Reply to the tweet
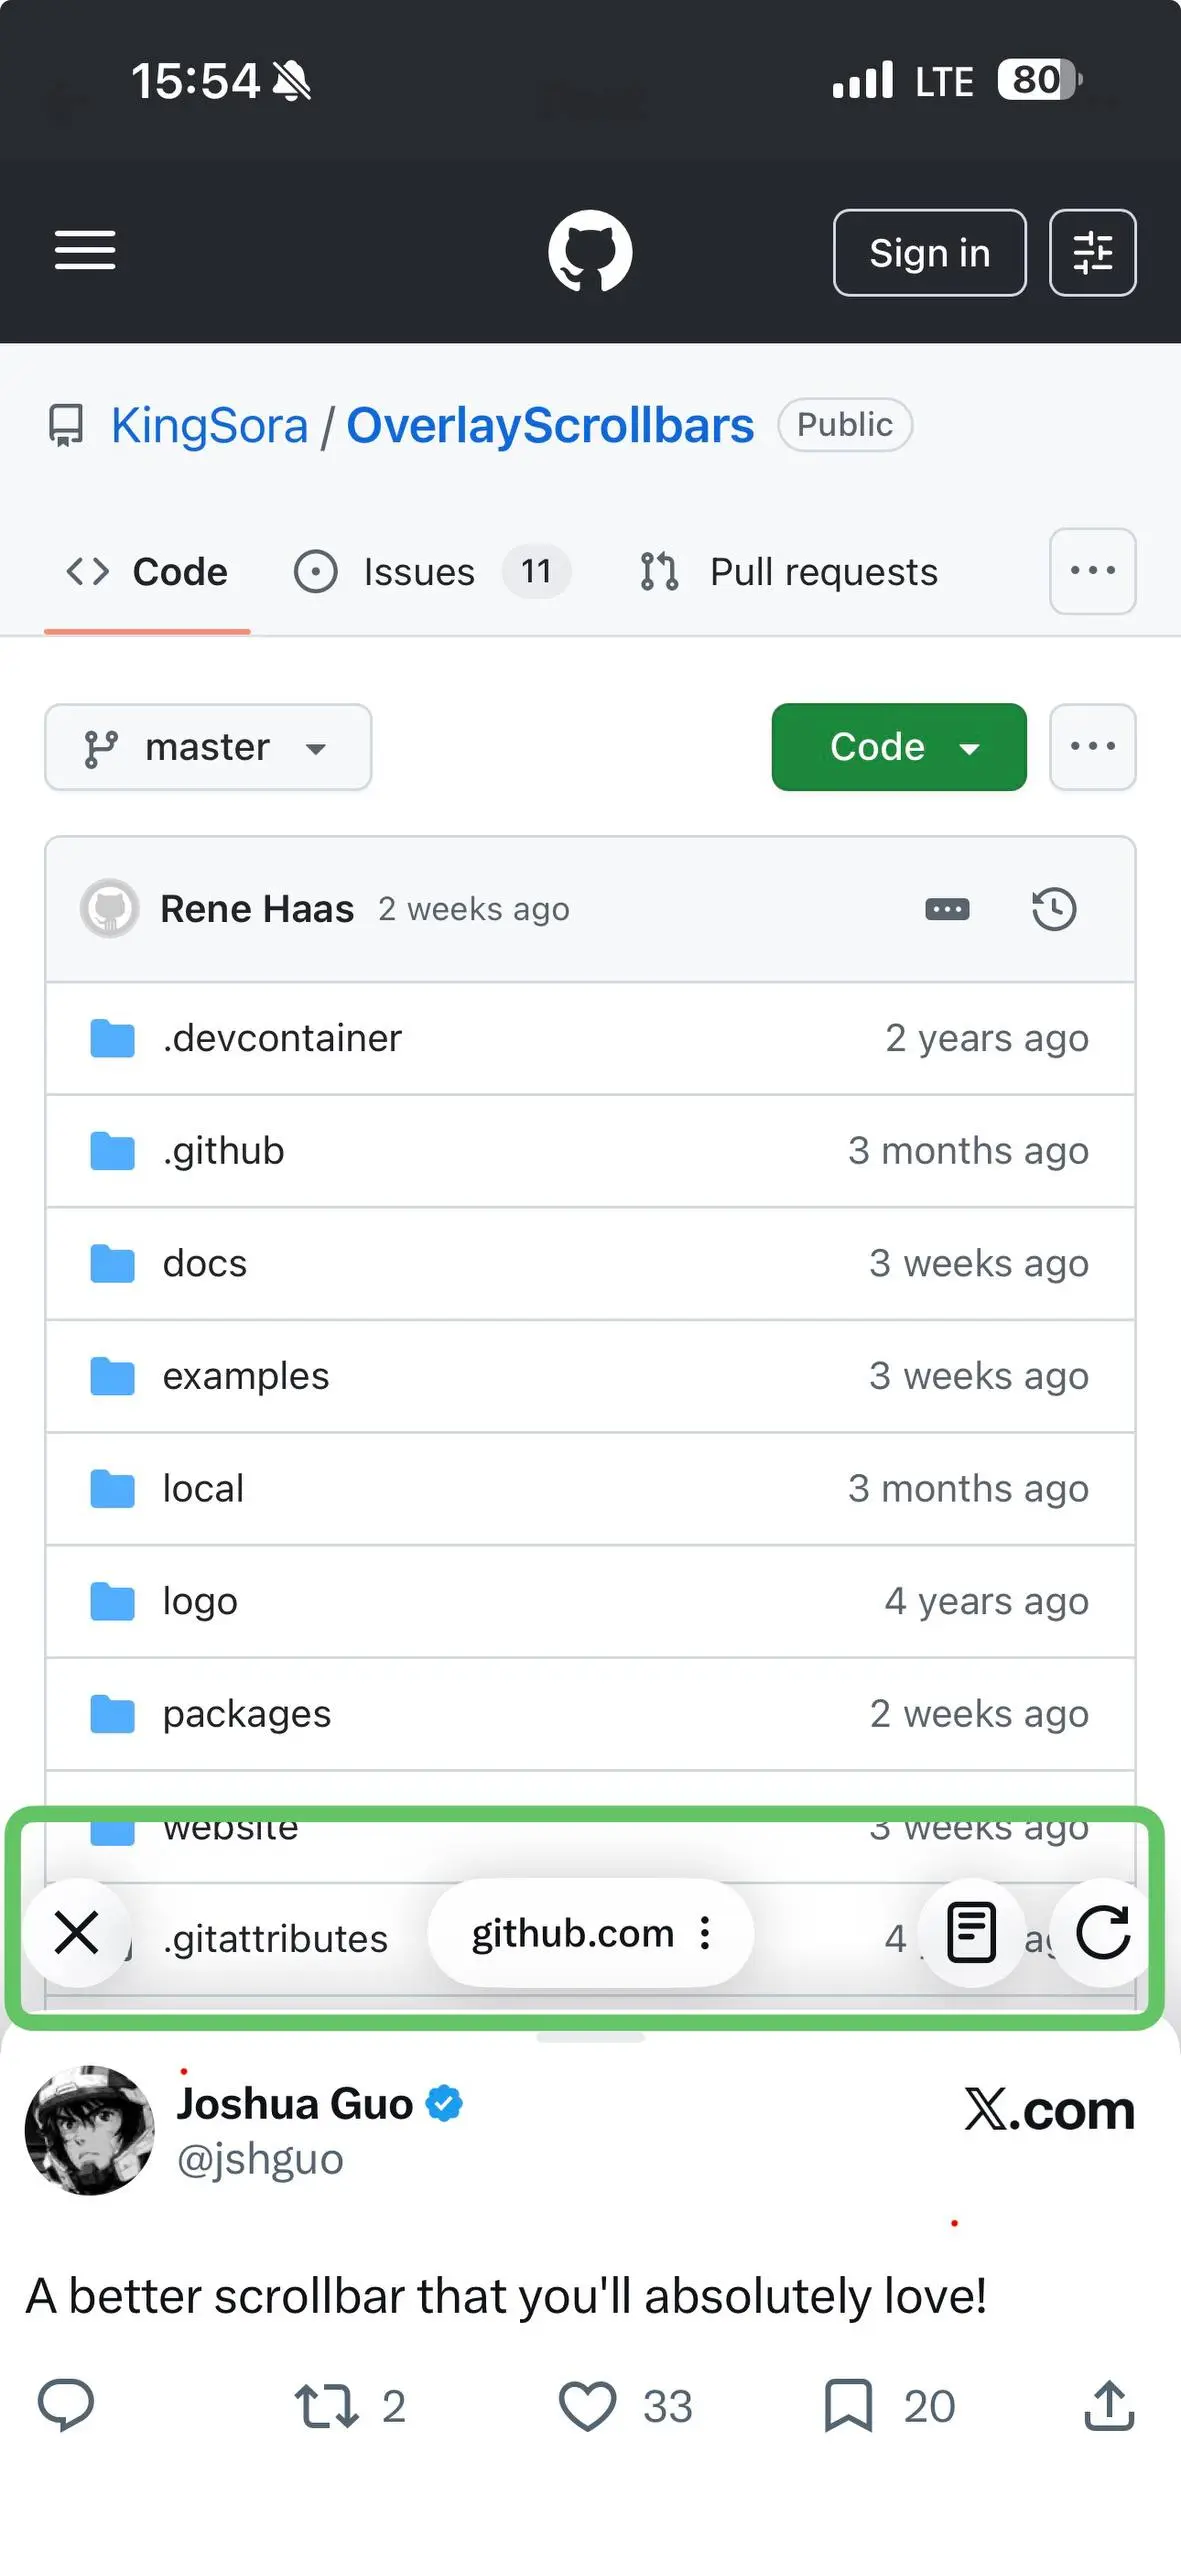1181x2560 pixels. [66, 2405]
